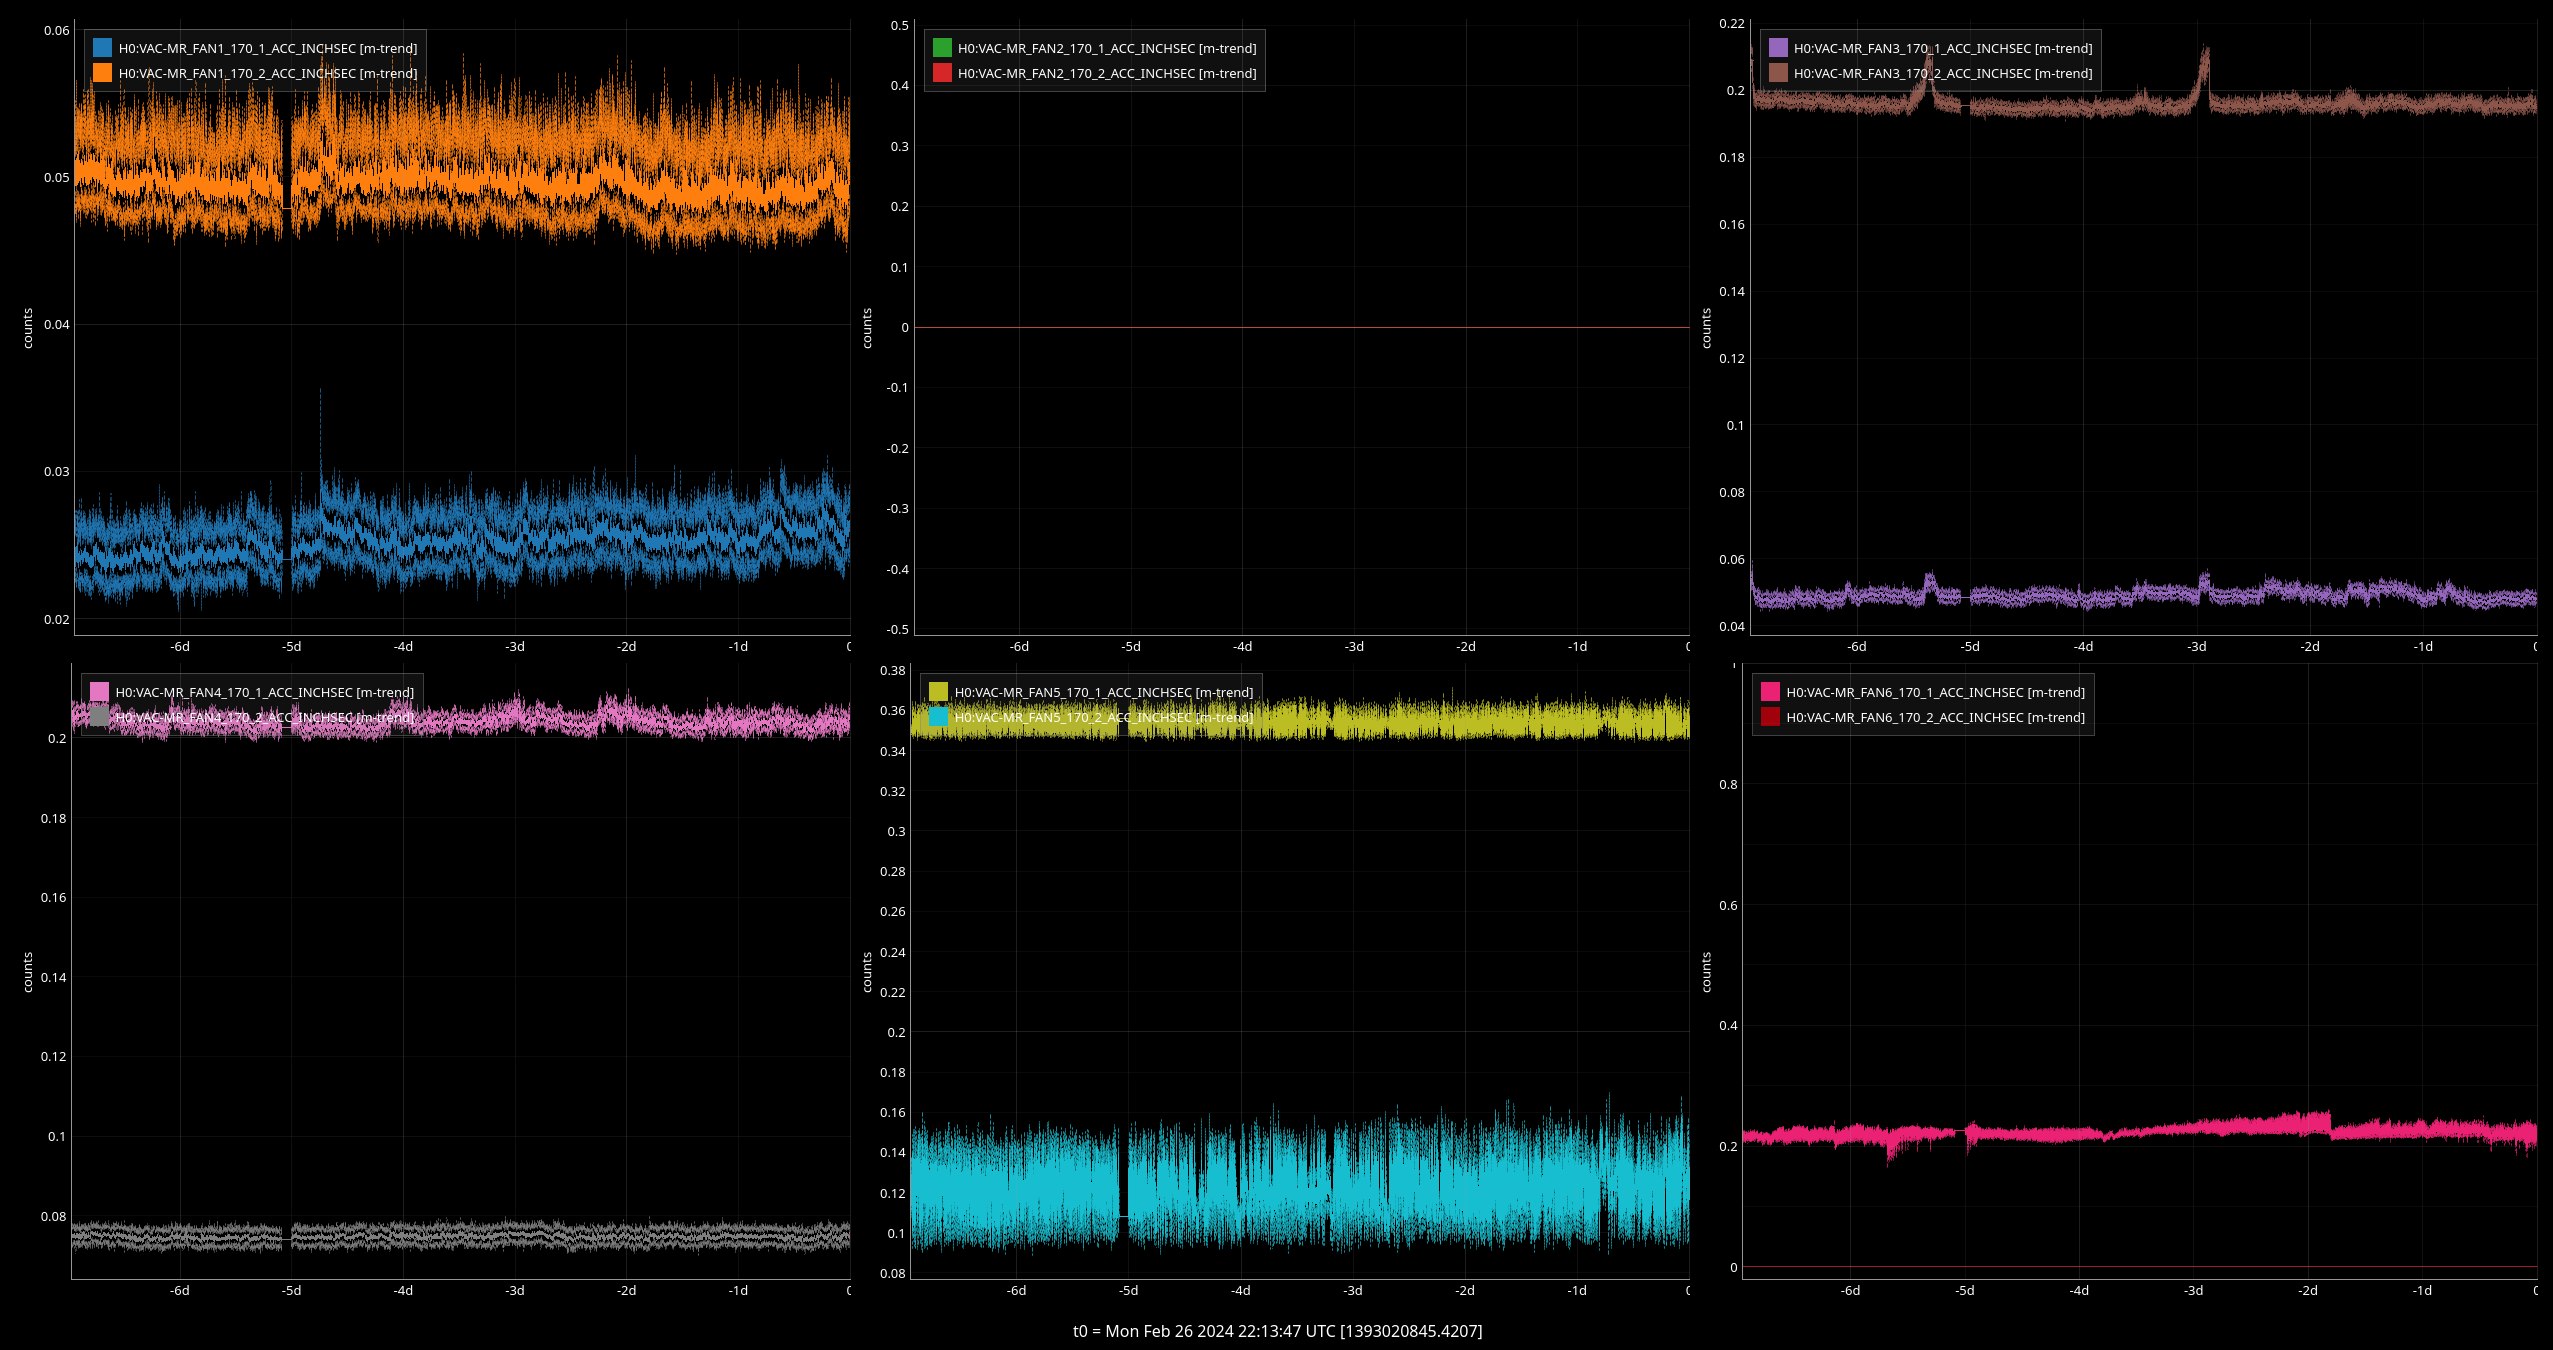
Task: Click the red zero trace in the FAN6 plot
Action: [2140, 1267]
